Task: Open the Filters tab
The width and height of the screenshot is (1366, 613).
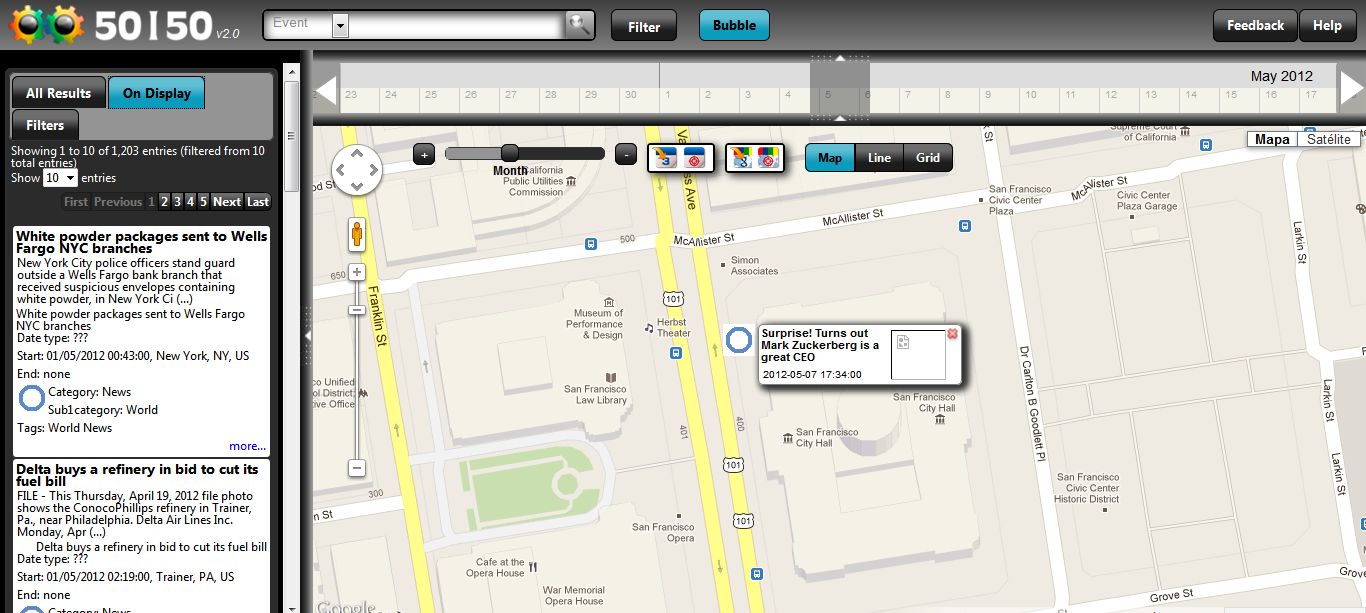Action: pos(45,125)
